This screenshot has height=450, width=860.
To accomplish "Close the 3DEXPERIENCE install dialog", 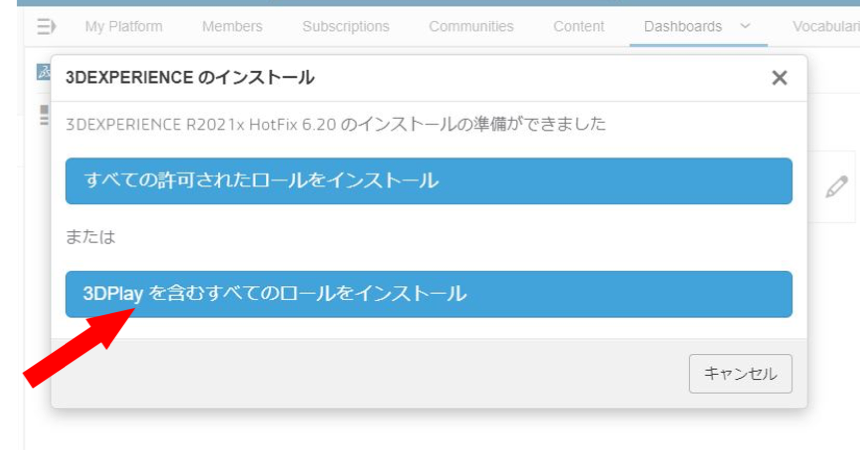I will pyautogui.click(x=779, y=78).
